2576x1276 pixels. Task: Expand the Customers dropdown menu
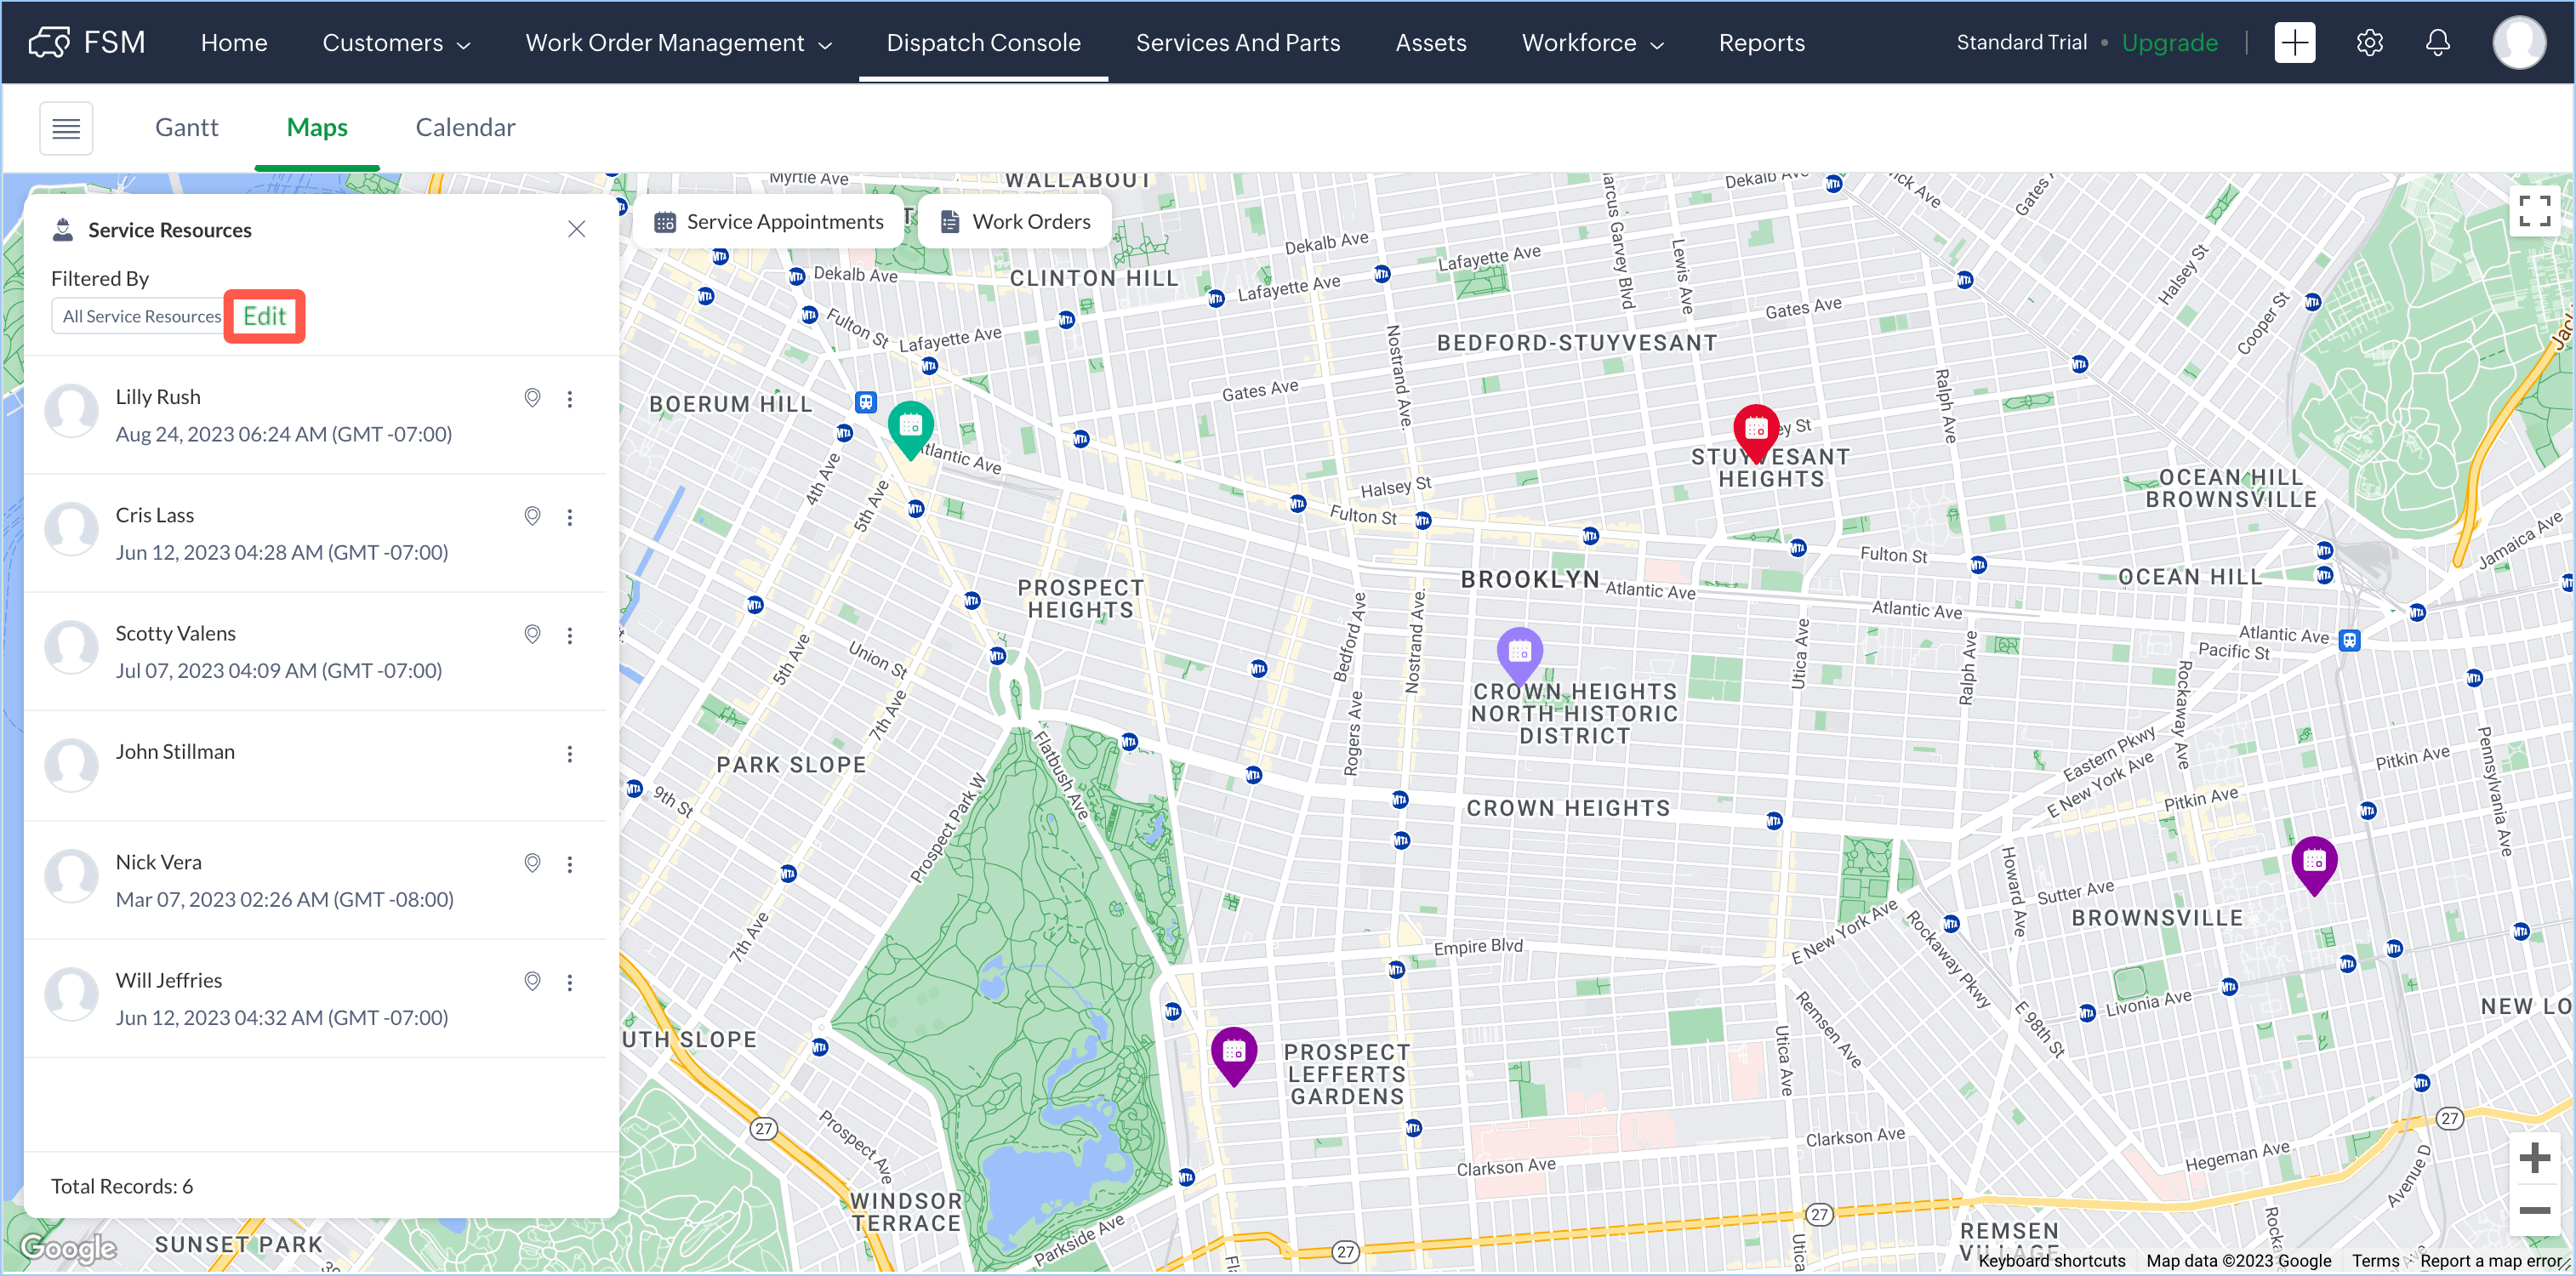pyautogui.click(x=396, y=43)
